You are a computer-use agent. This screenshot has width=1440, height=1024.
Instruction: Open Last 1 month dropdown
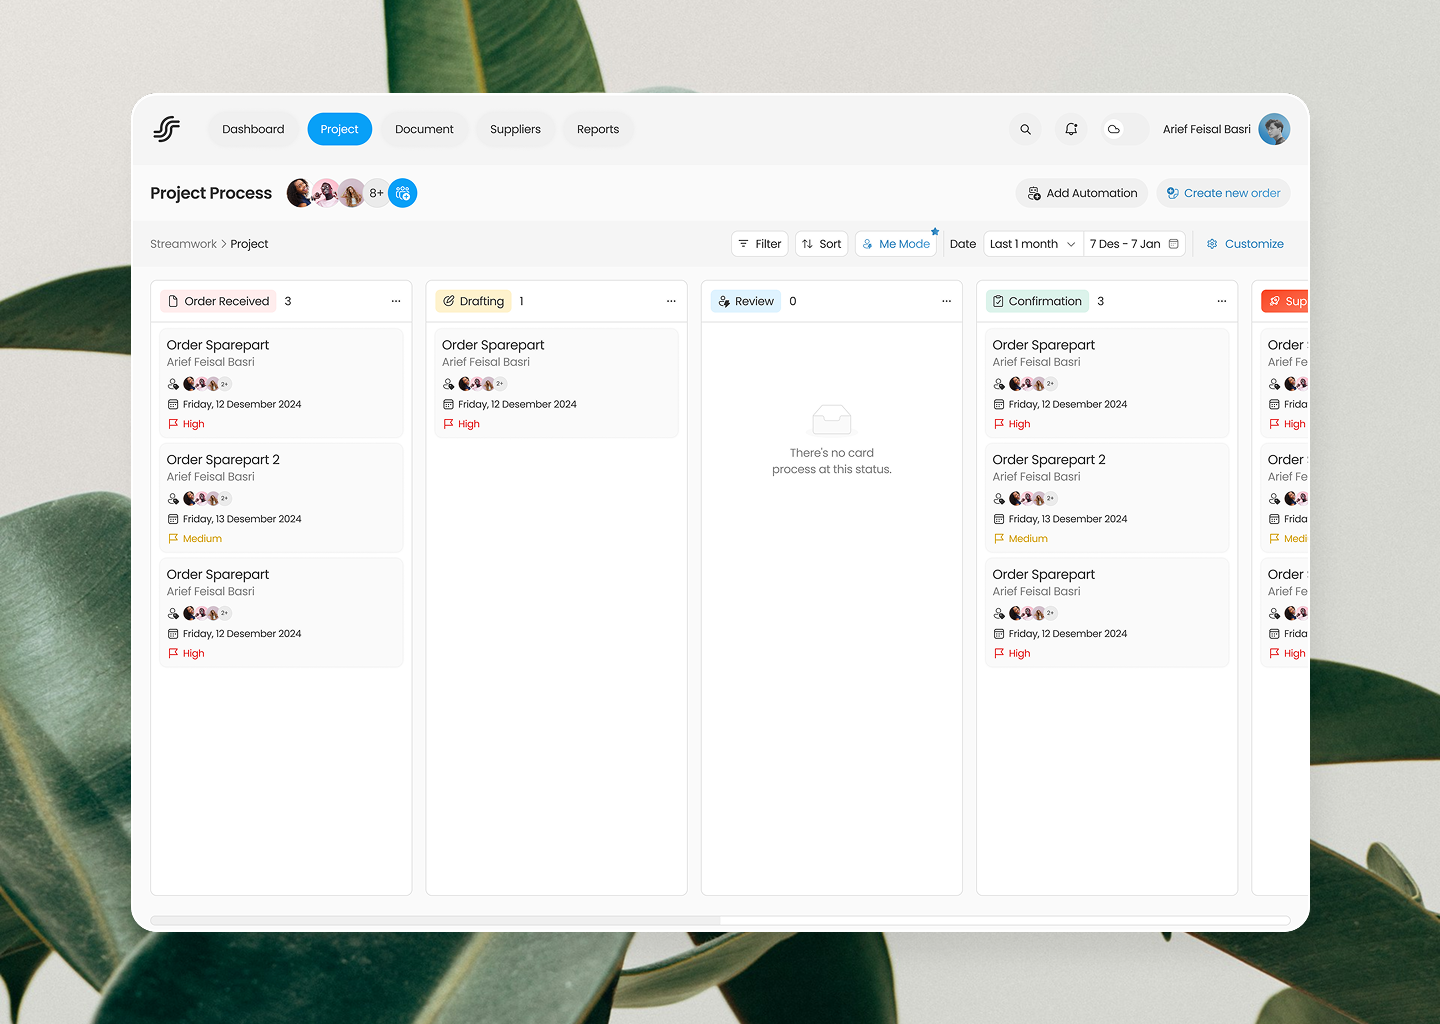[x=1033, y=244]
